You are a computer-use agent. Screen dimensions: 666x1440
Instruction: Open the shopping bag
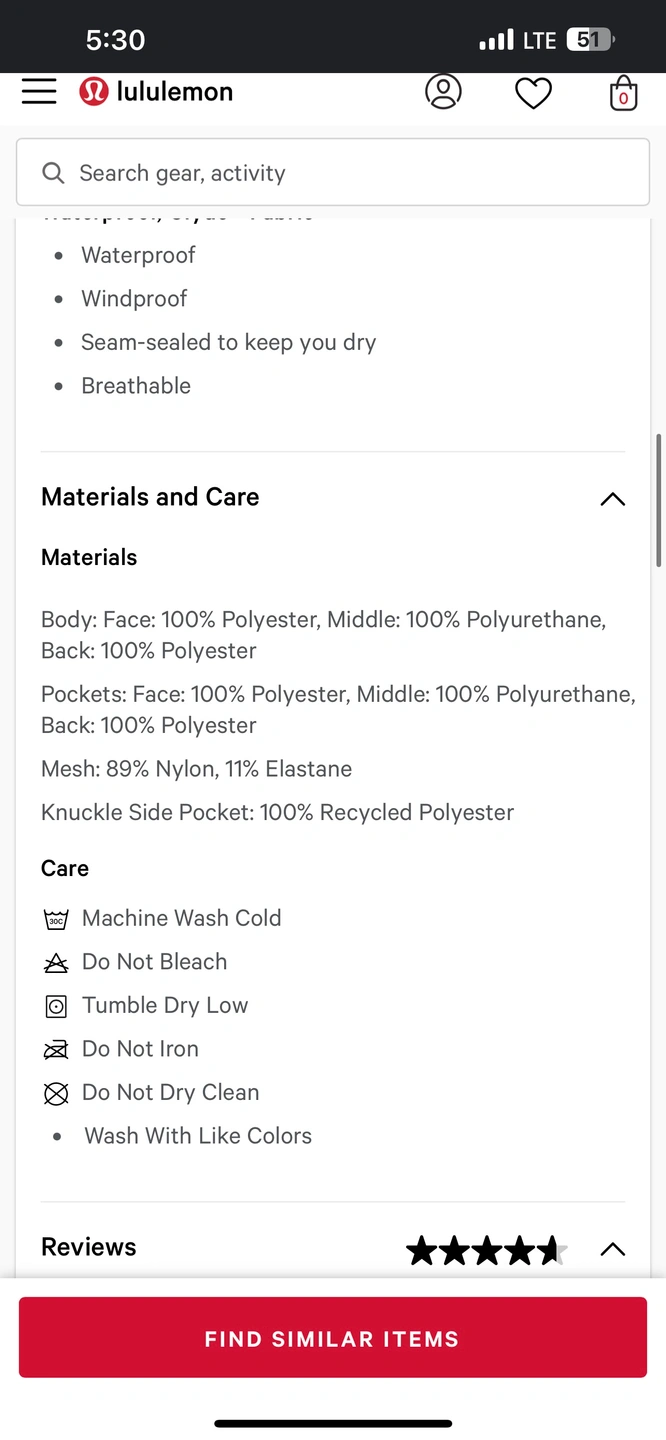pos(623,93)
